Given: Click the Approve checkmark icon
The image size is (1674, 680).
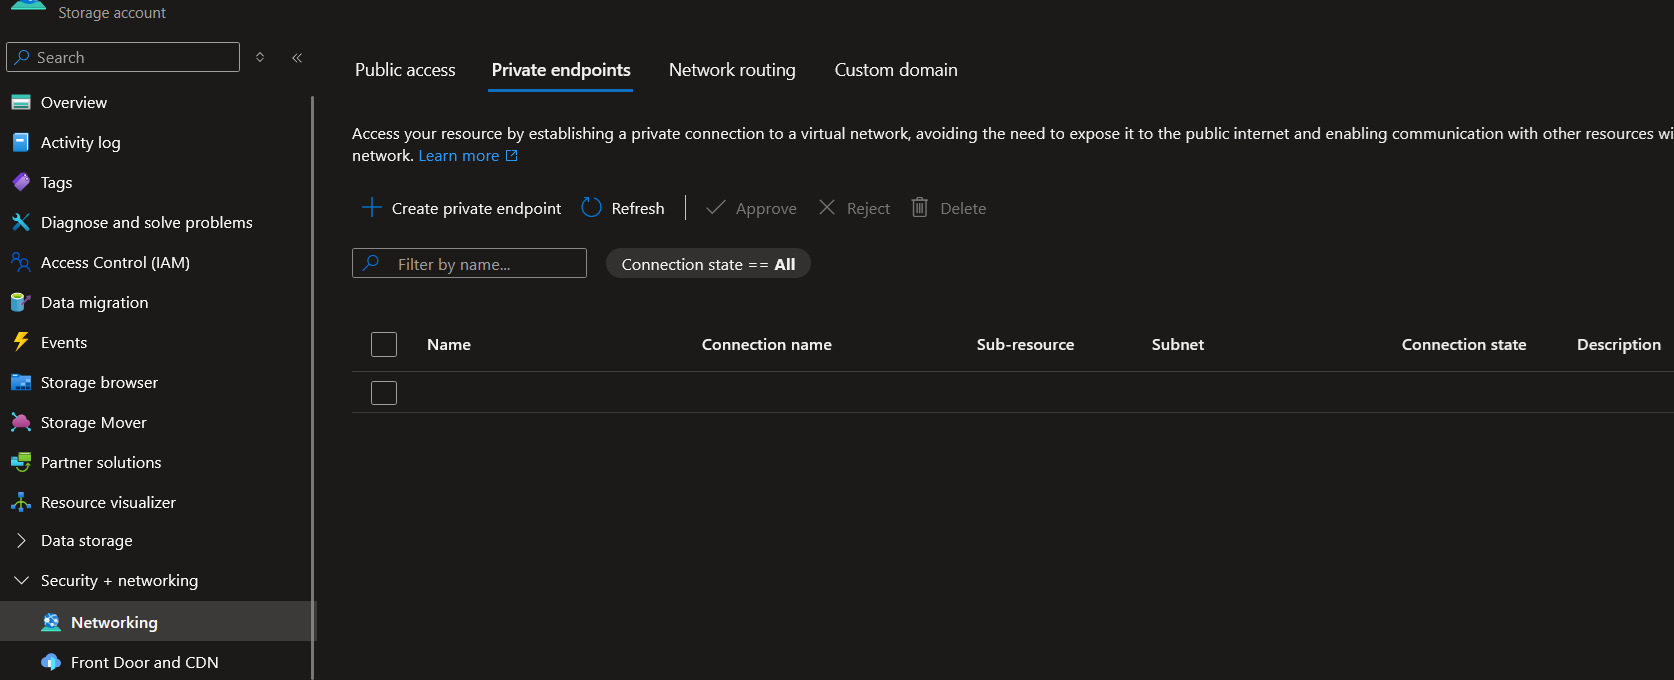Looking at the screenshot, I should coord(715,207).
